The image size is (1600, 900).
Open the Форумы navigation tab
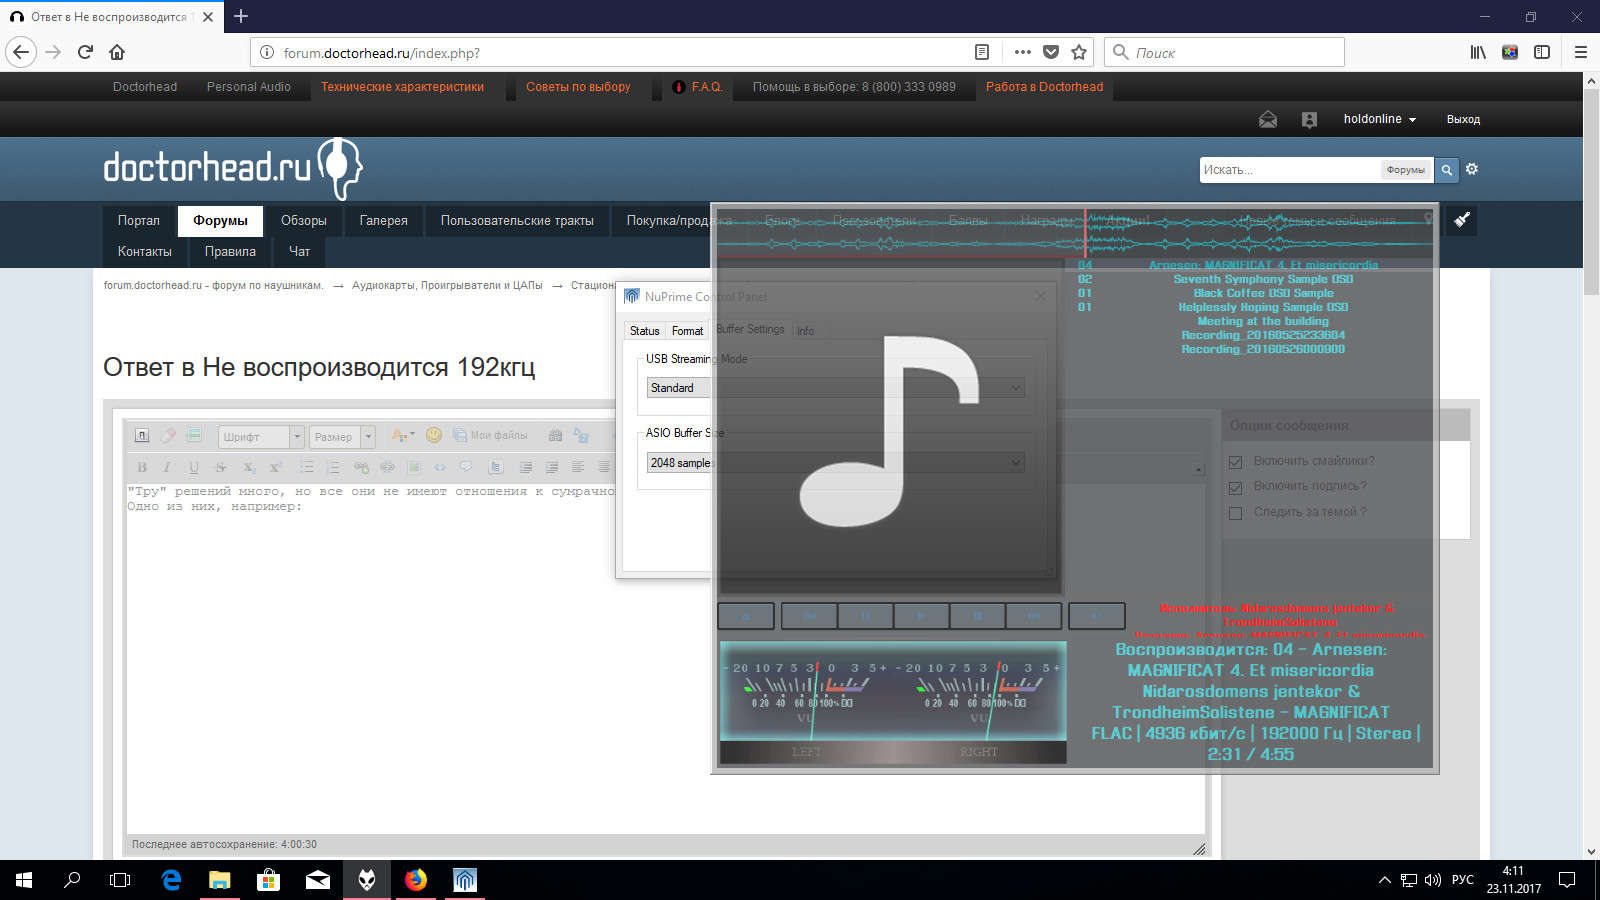[x=220, y=221]
